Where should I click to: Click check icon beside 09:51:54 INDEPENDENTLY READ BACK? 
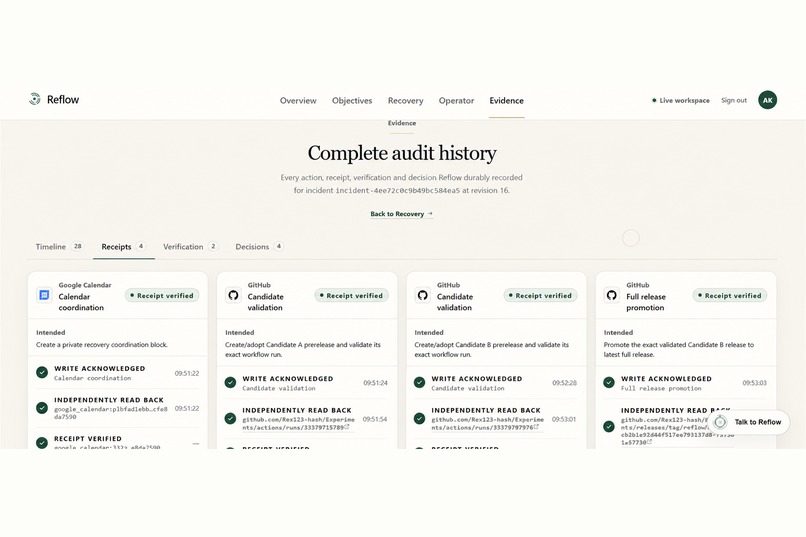pyautogui.click(x=230, y=419)
